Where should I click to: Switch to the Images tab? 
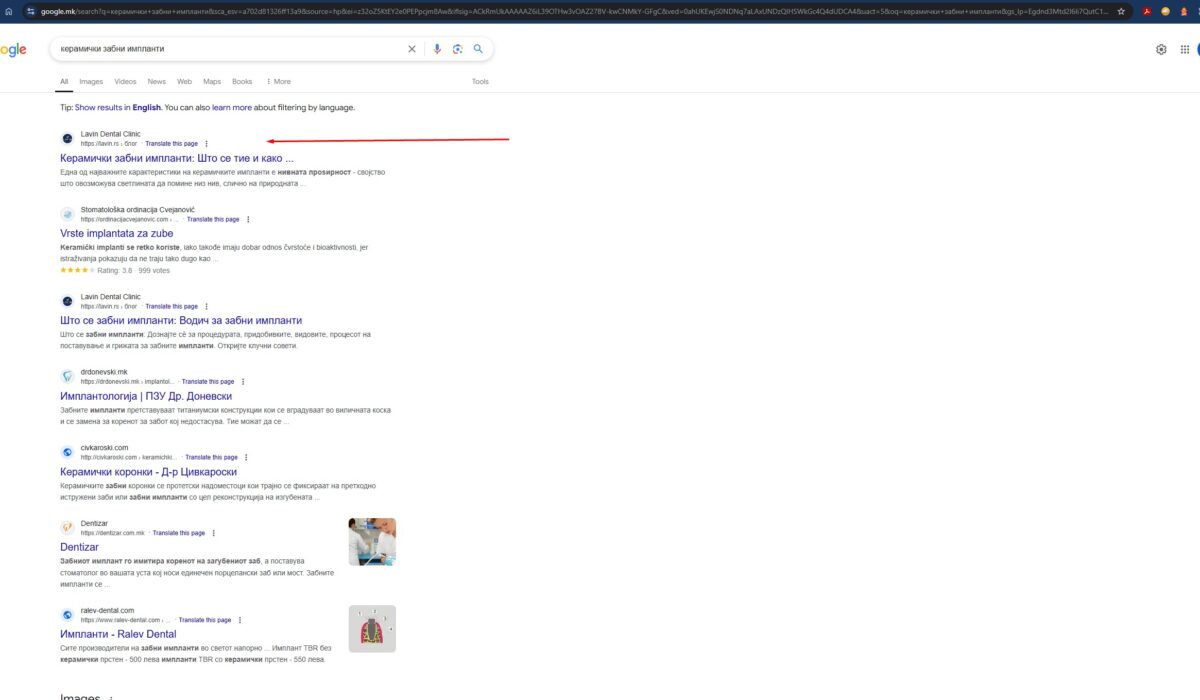(x=91, y=82)
